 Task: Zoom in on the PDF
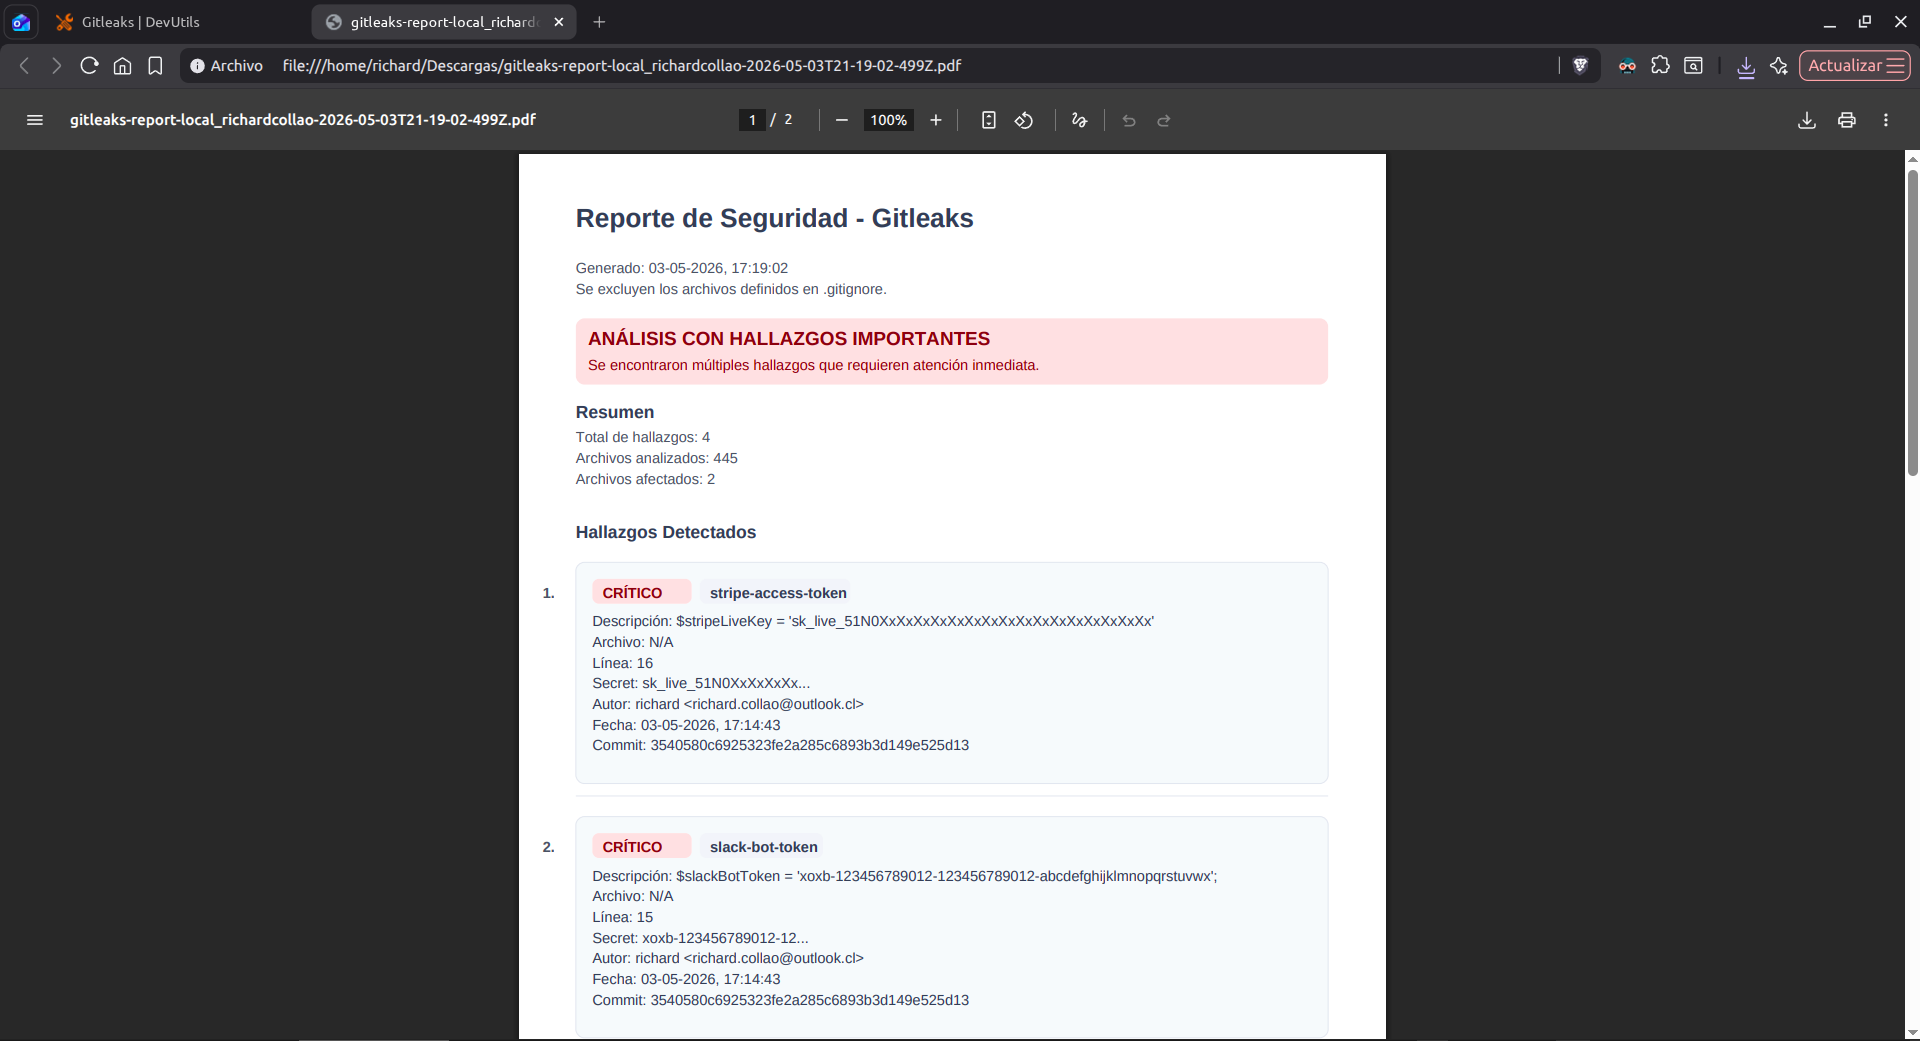click(x=936, y=120)
